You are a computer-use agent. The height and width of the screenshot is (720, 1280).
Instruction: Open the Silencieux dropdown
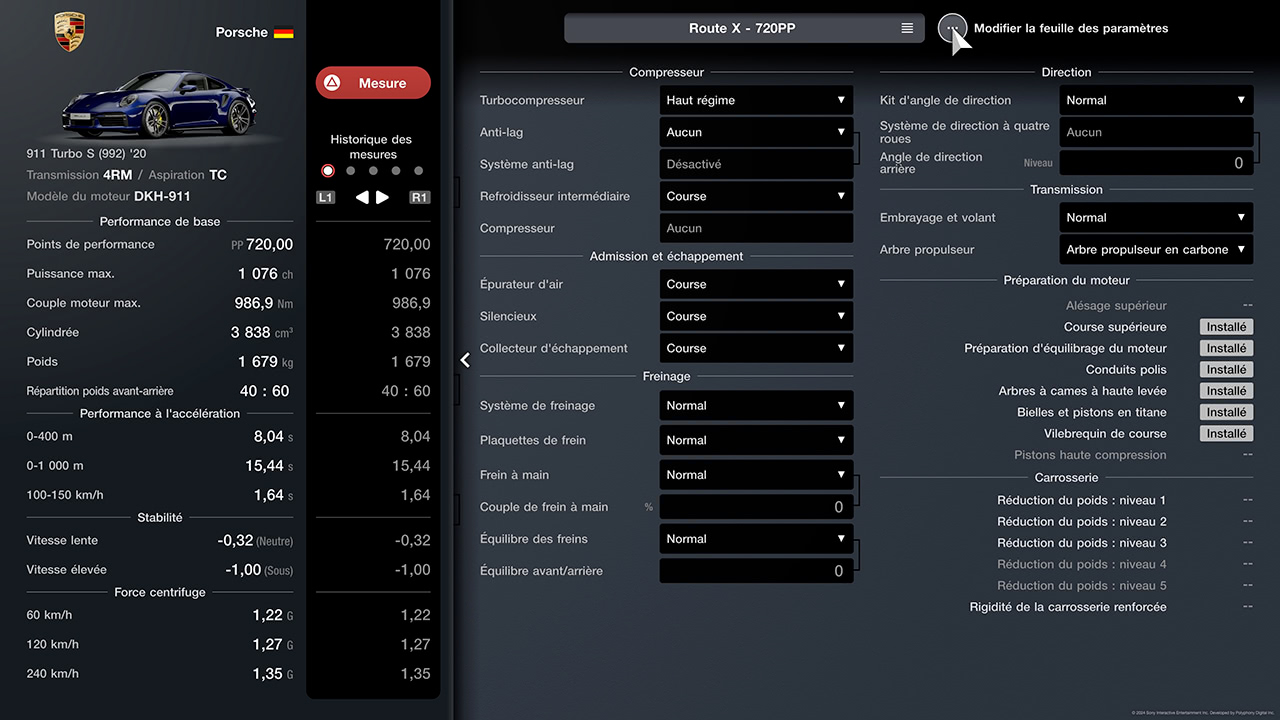point(756,316)
